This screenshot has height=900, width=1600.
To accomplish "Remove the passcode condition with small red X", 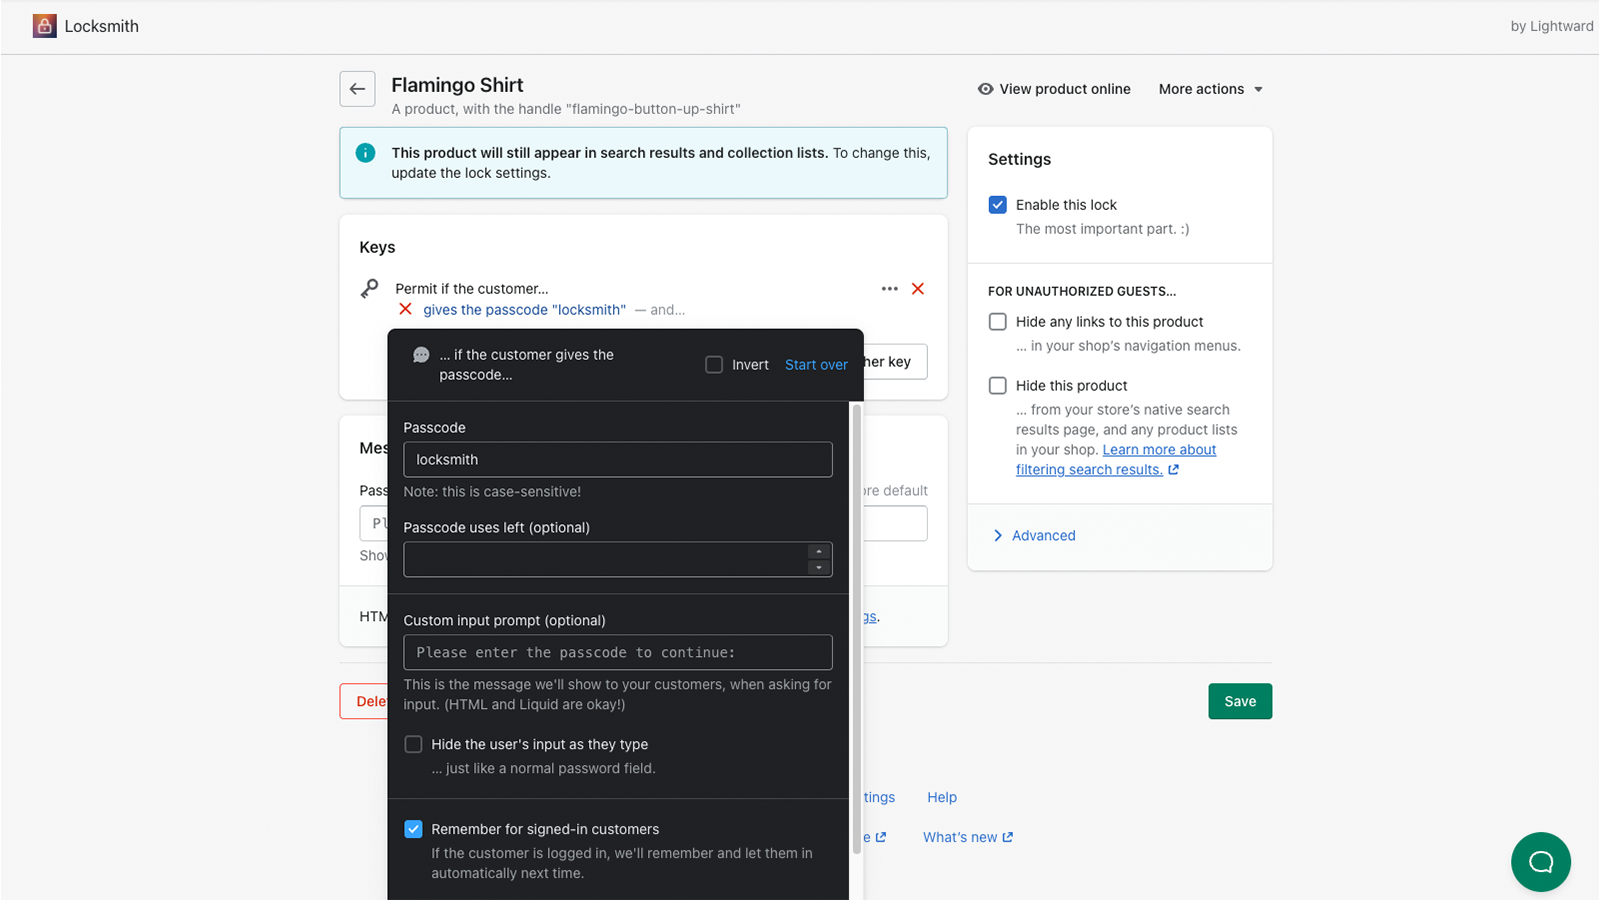I will pos(405,310).
